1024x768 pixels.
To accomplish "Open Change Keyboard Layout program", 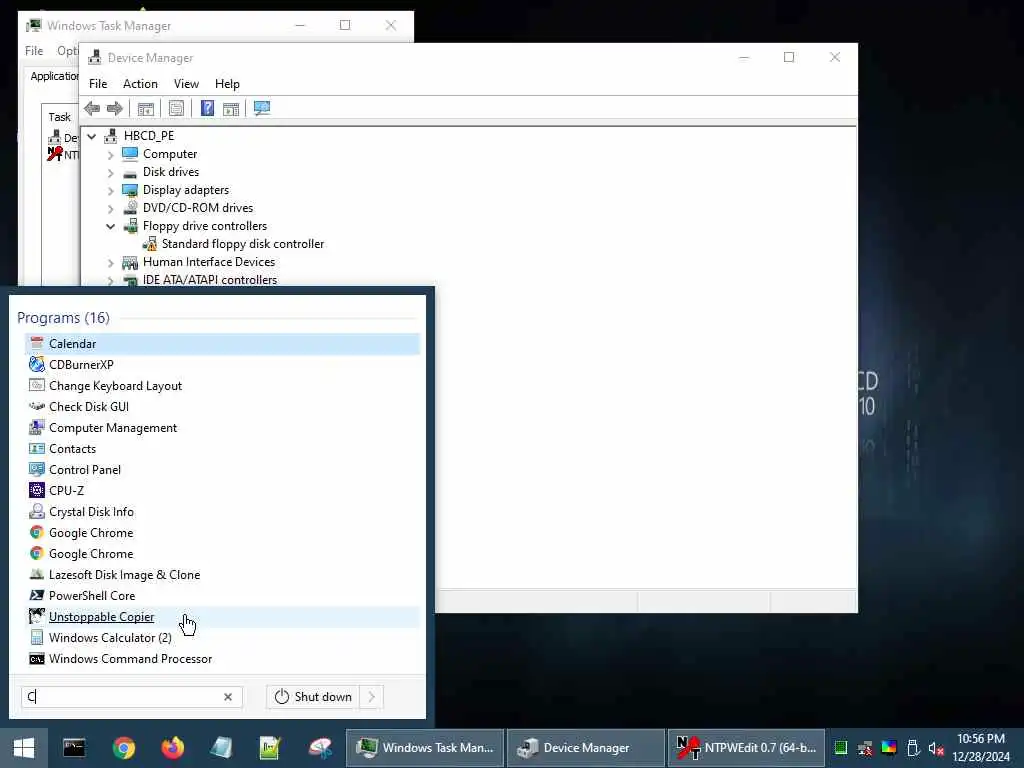I will click(x=222, y=385).
